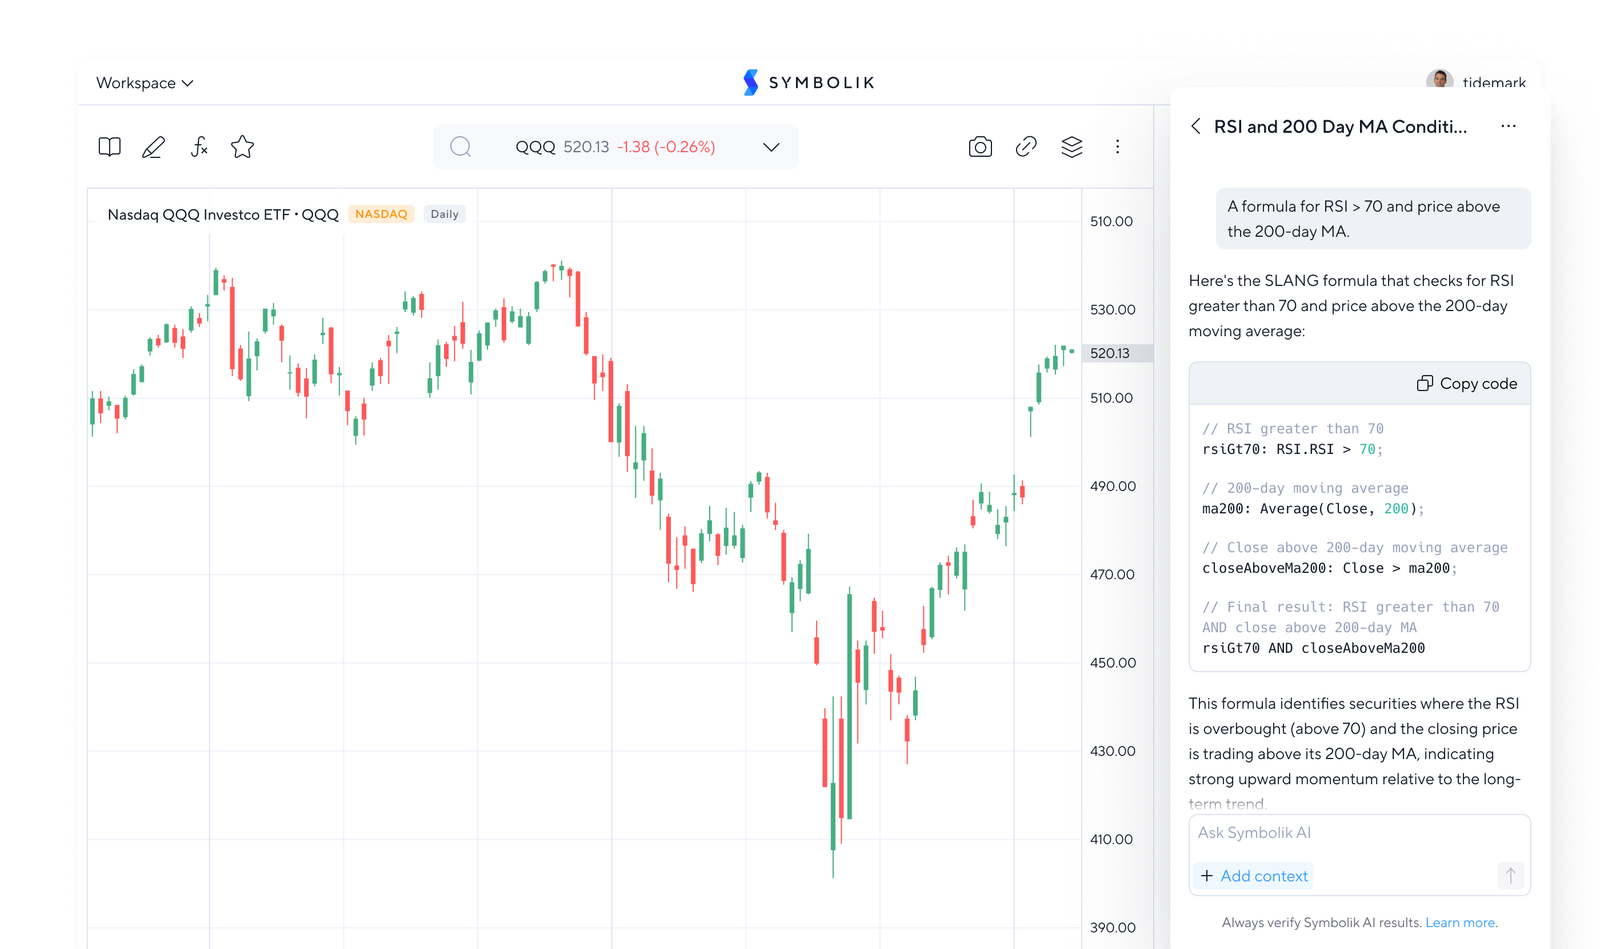The image size is (1600, 949).
Task: Expand the QQQ symbol dropdown chevron
Action: point(771,147)
